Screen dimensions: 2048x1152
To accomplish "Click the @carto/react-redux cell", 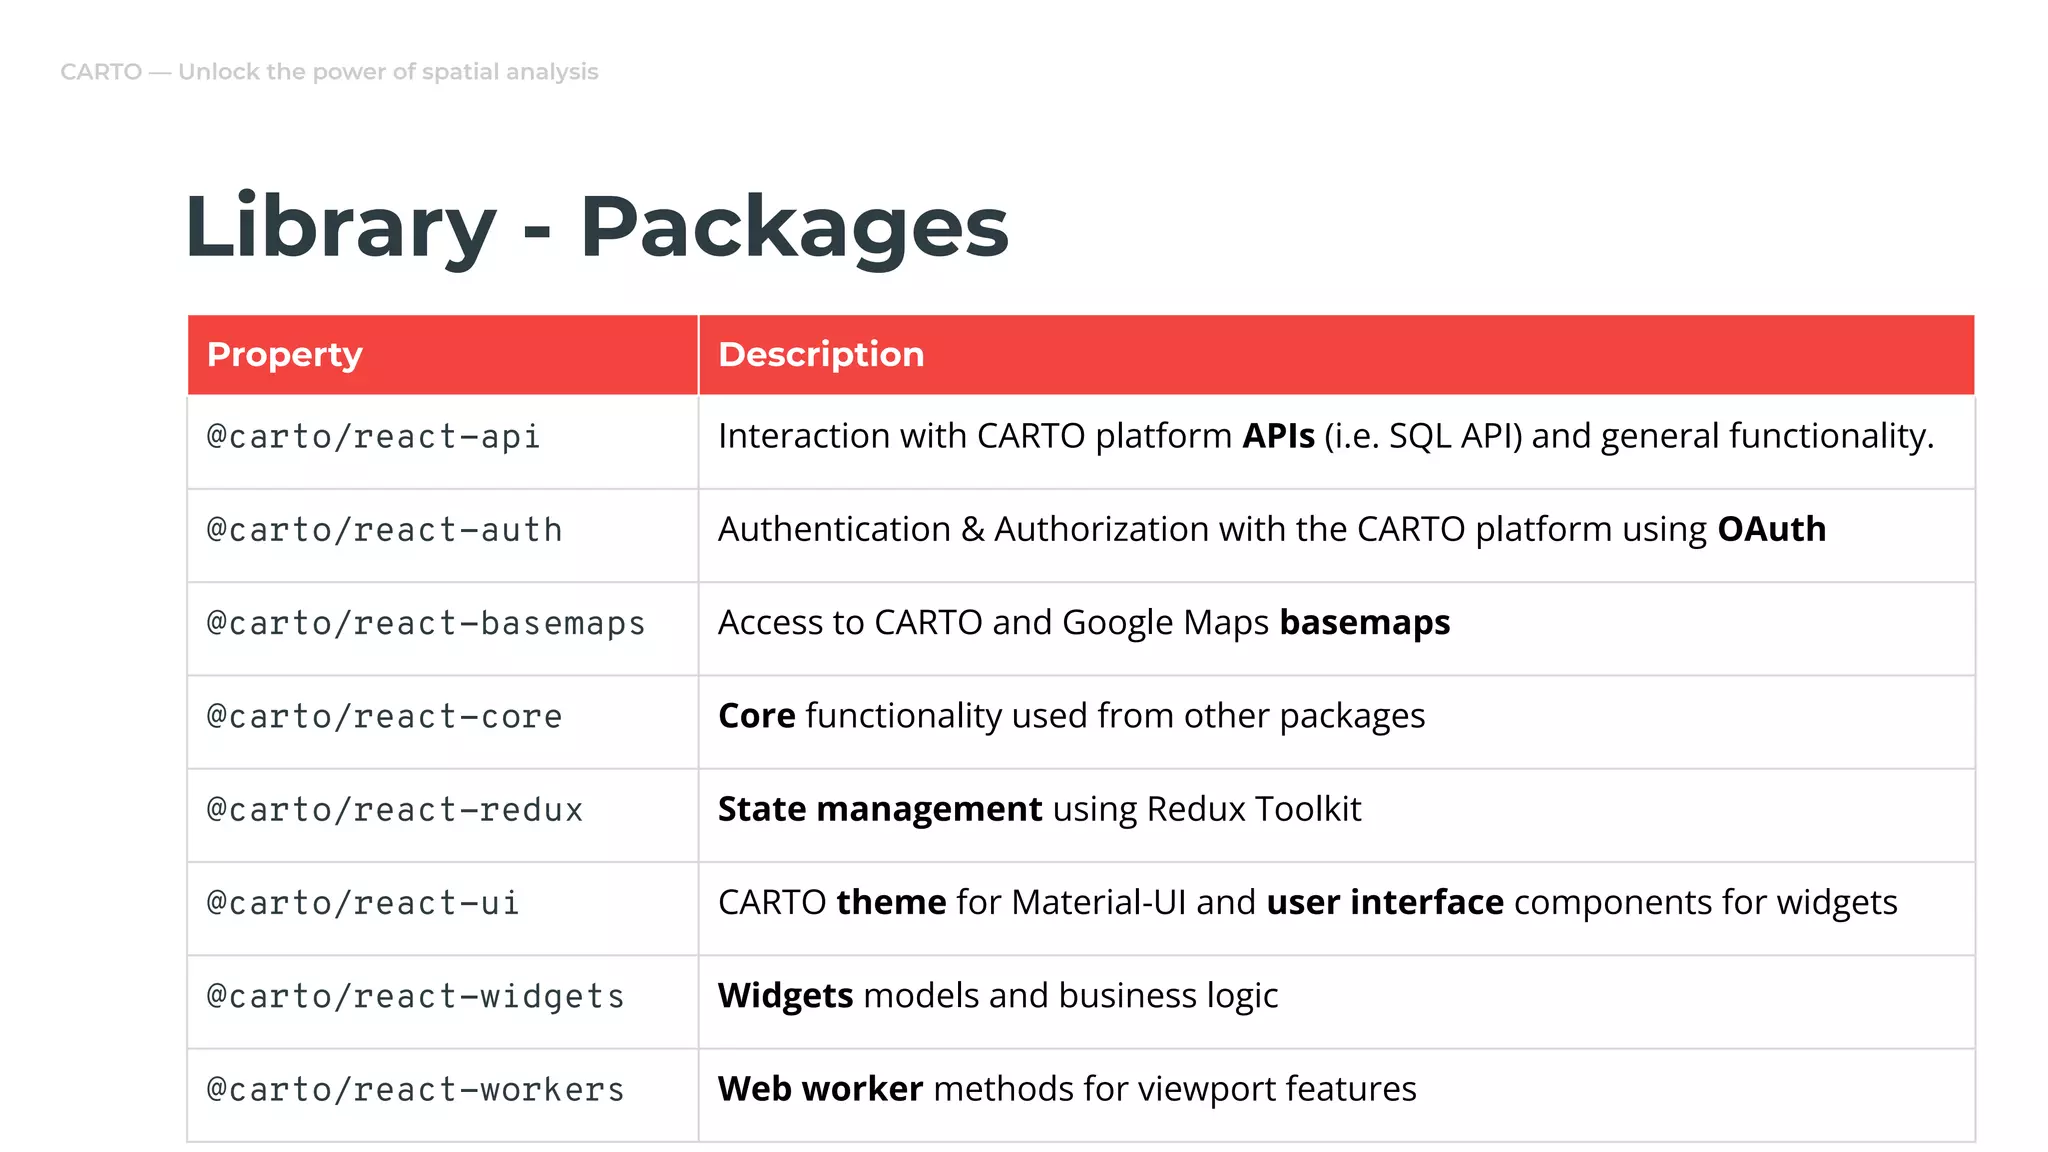I will [442, 814].
